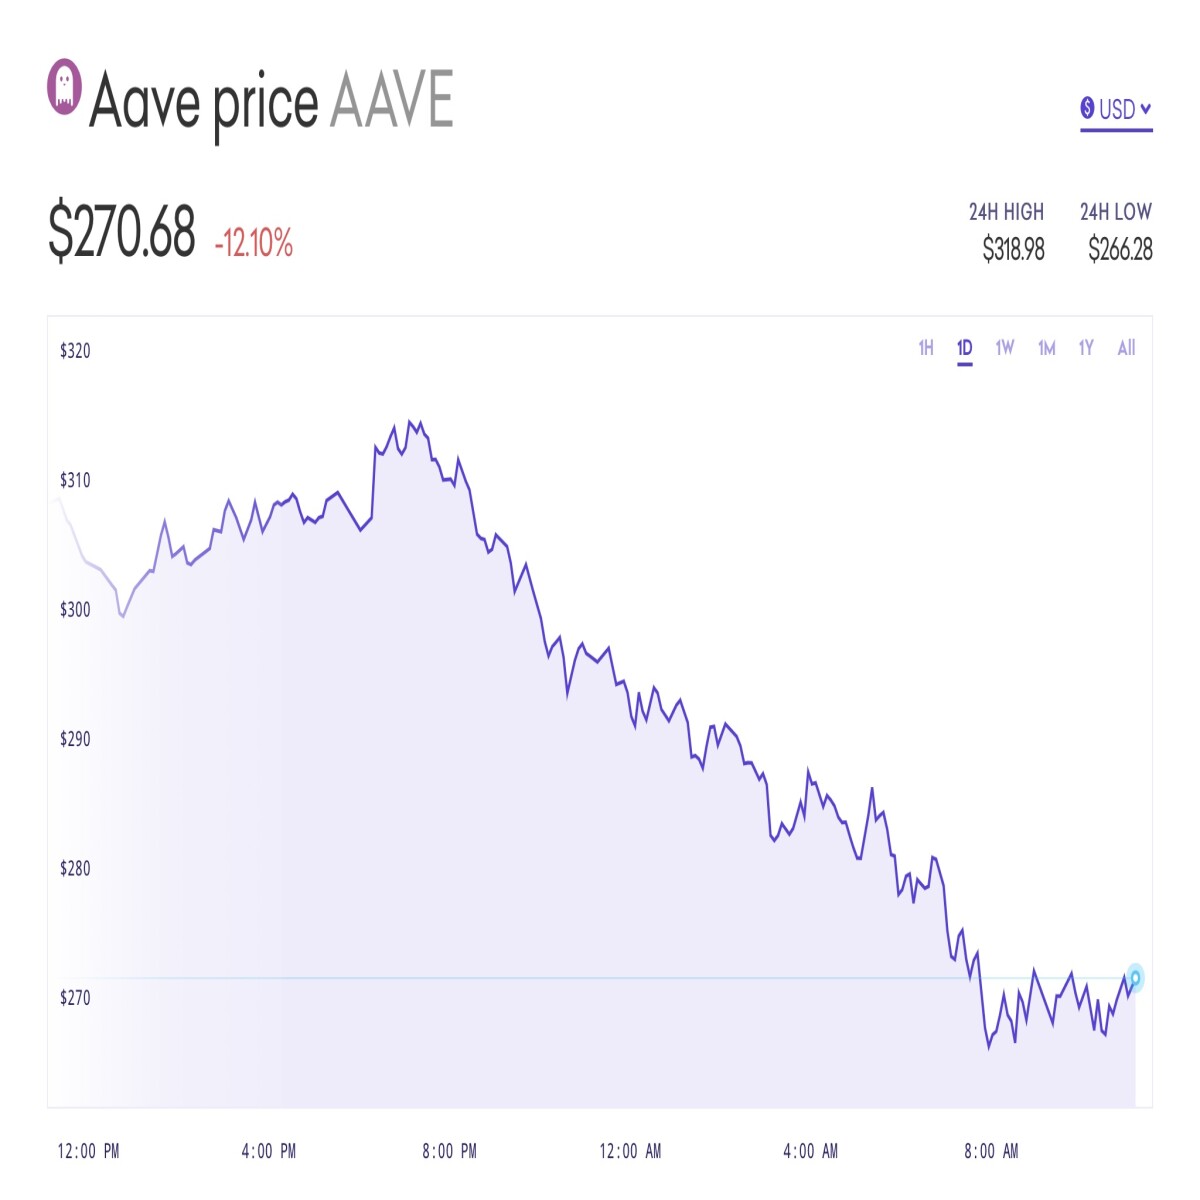1200x1200 pixels.
Task: Click the chart peak near 8:00 PM
Action: click(x=410, y=422)
